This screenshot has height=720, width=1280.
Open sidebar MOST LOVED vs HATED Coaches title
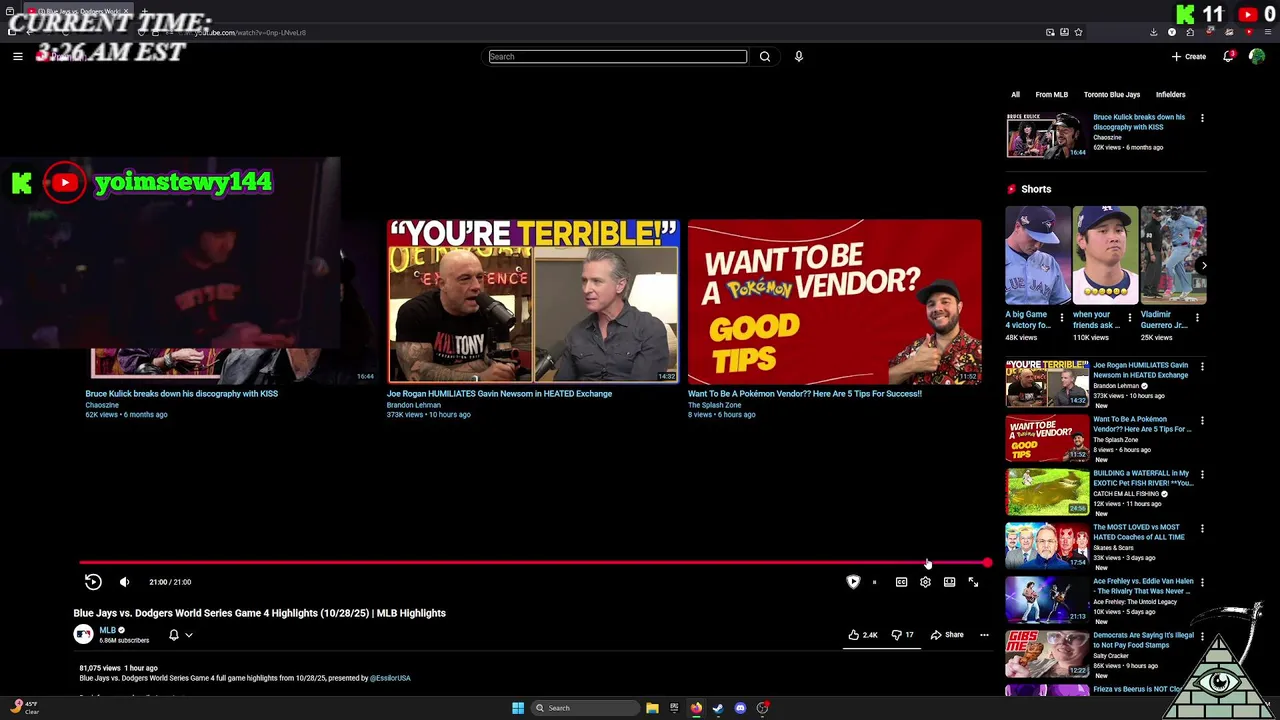point(1139,532)
